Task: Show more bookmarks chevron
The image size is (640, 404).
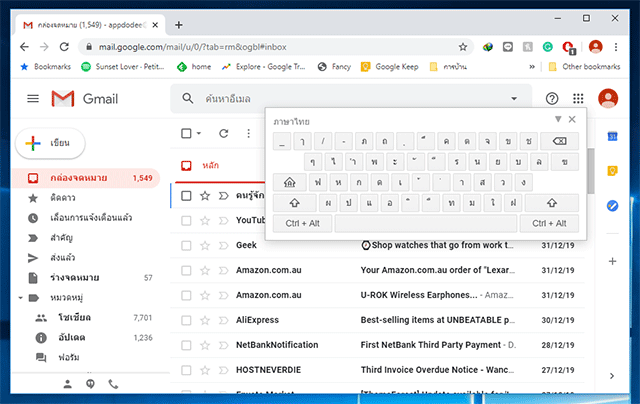Action: [x=532, y=67]
